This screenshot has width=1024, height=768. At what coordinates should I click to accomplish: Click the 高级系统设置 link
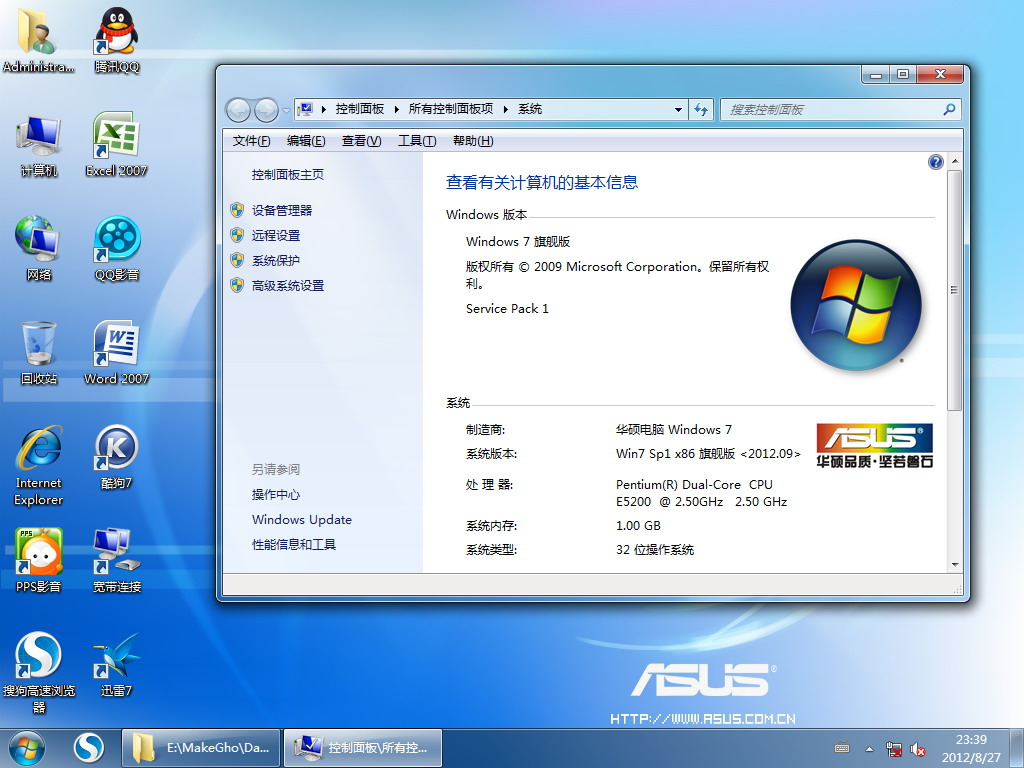[288, 285]
